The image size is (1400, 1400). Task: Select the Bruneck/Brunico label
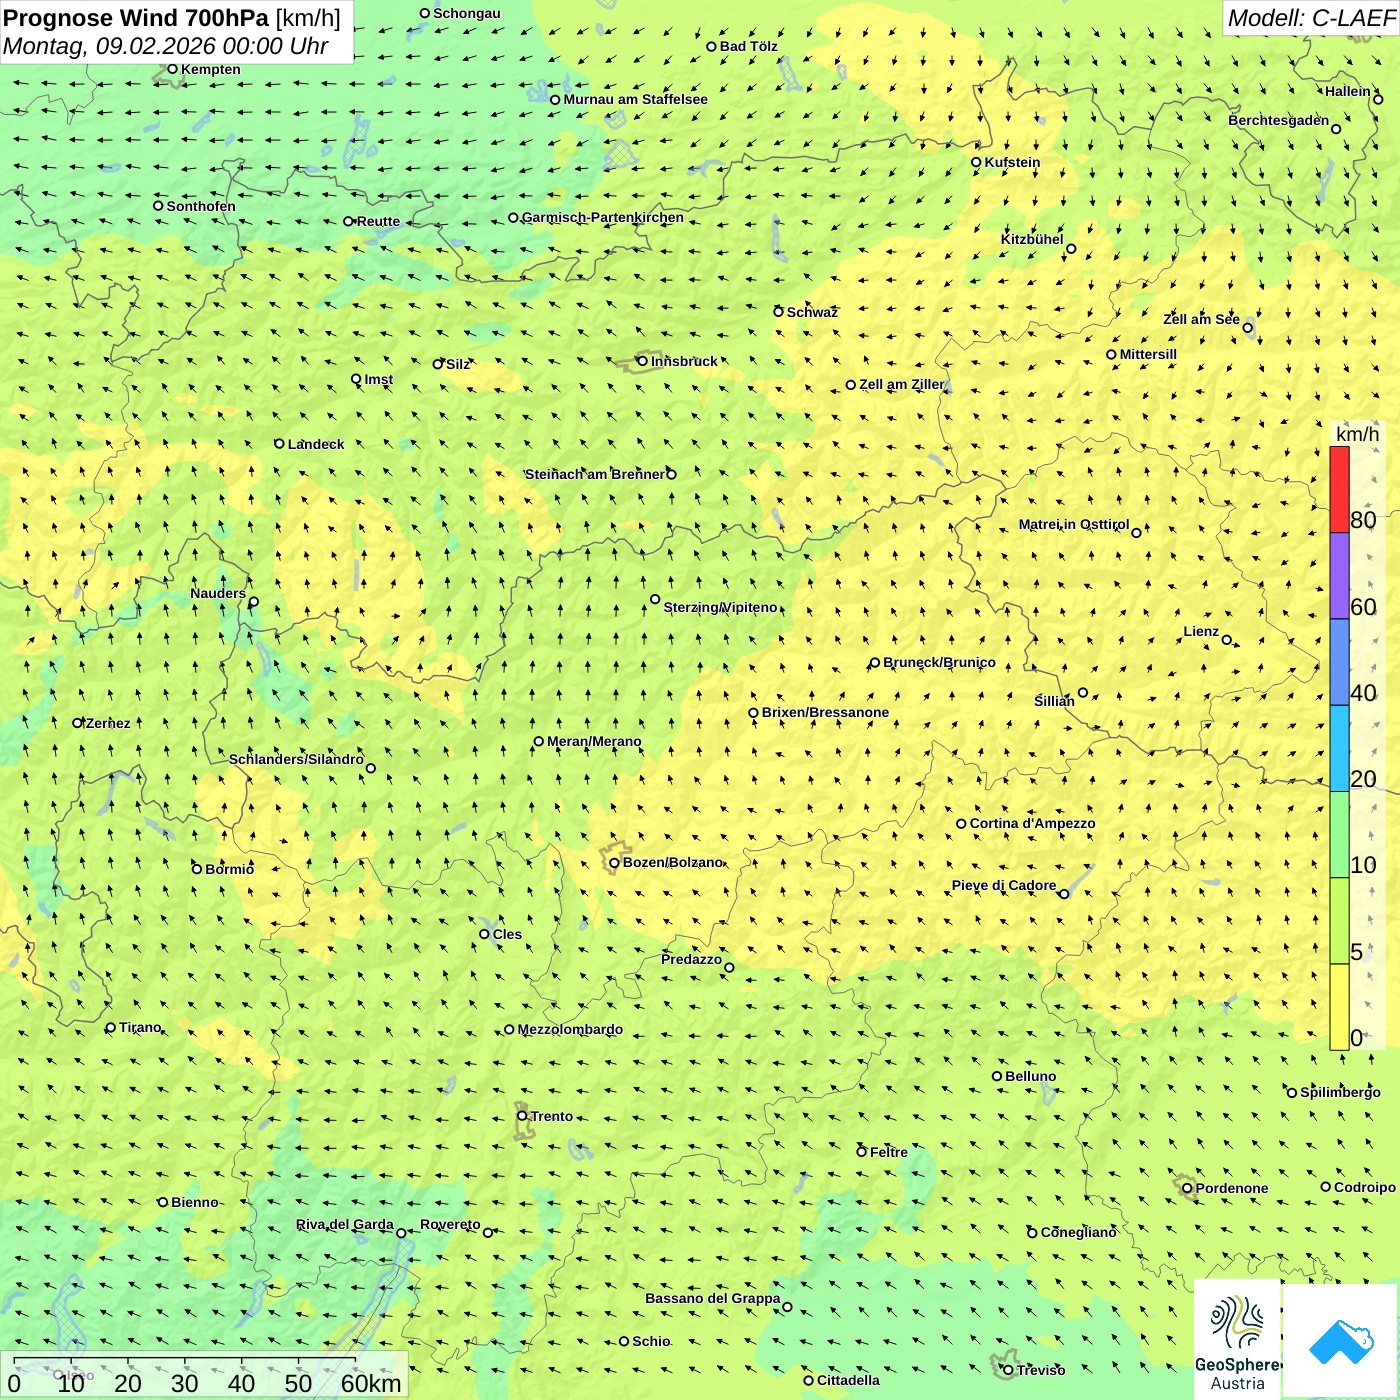tap(939, 662)
